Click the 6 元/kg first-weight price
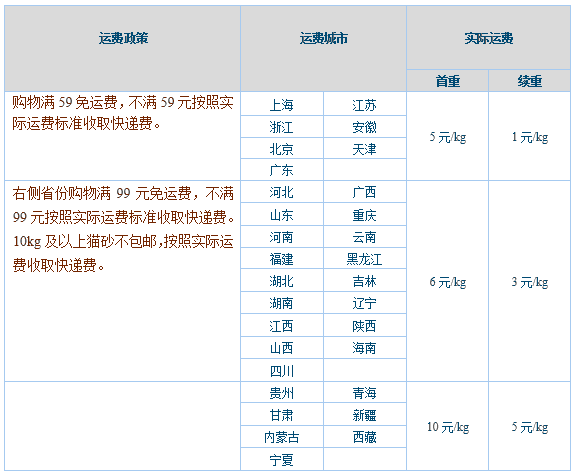 pos(447,282)
